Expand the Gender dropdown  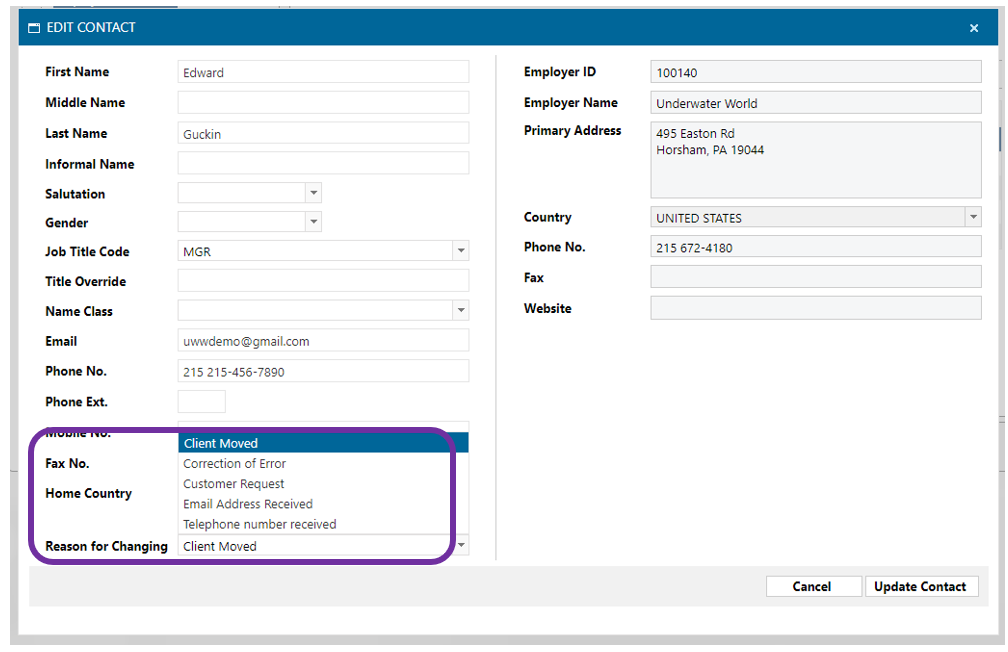coord(313,222)
